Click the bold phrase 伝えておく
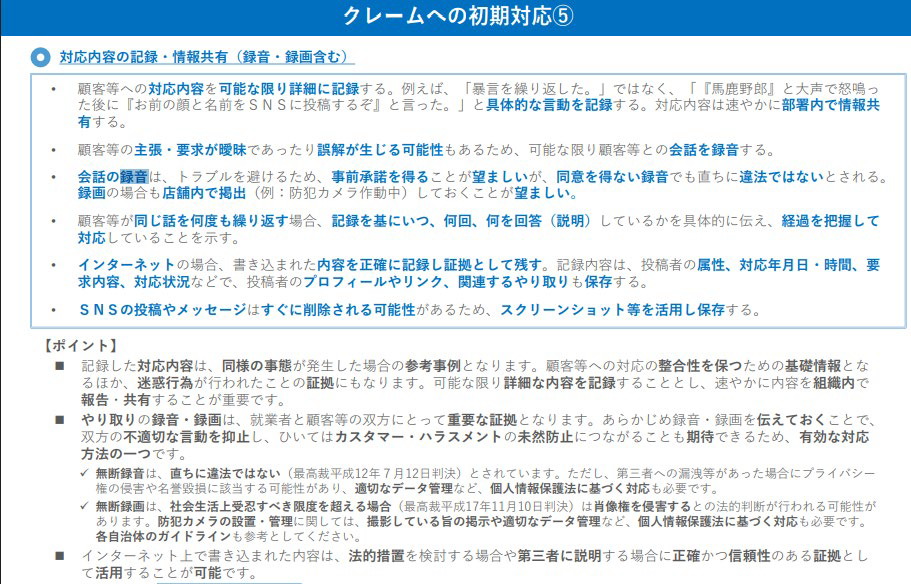Image resolution: width=911 pixels, height=584 pixels. point(791,420)
